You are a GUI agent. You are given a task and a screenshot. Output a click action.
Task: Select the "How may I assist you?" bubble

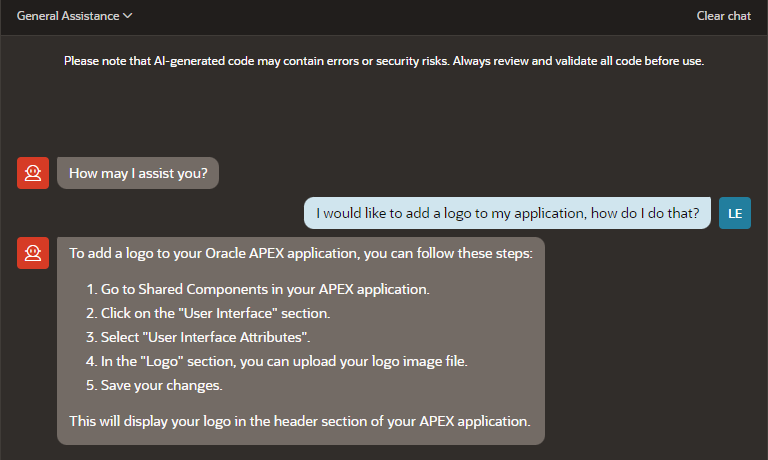point(138,173)
